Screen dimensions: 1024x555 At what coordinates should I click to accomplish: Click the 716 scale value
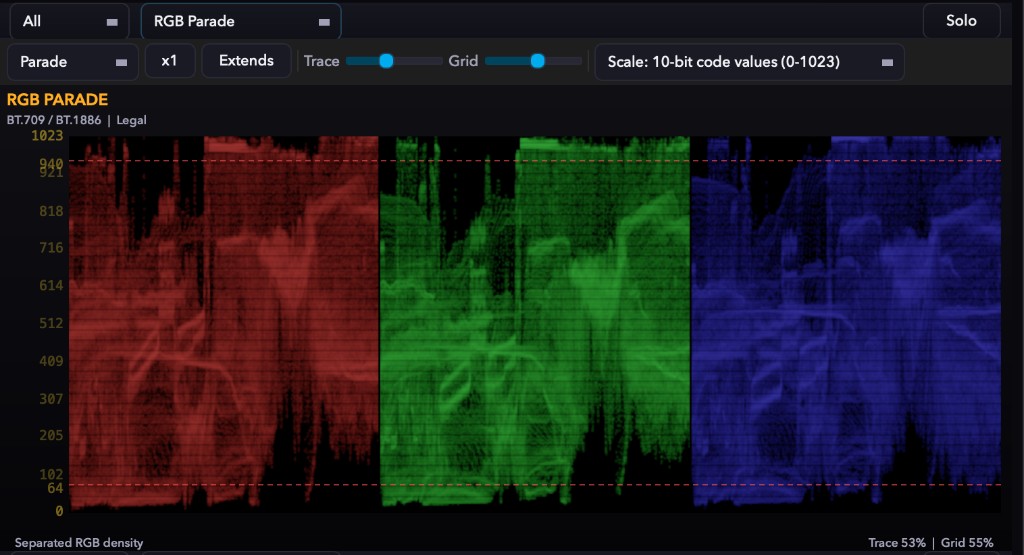[x=51, y=247]
